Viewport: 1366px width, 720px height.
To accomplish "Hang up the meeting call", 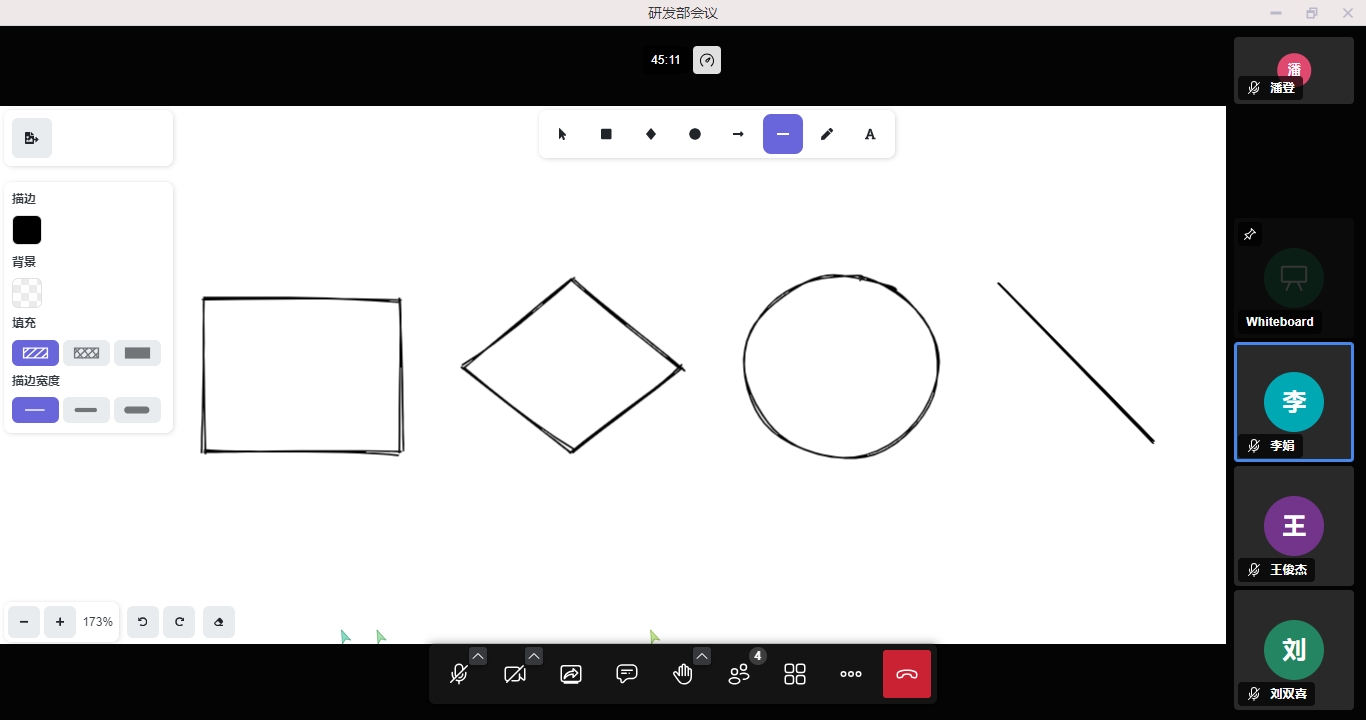I will click(x=907, y=674).
